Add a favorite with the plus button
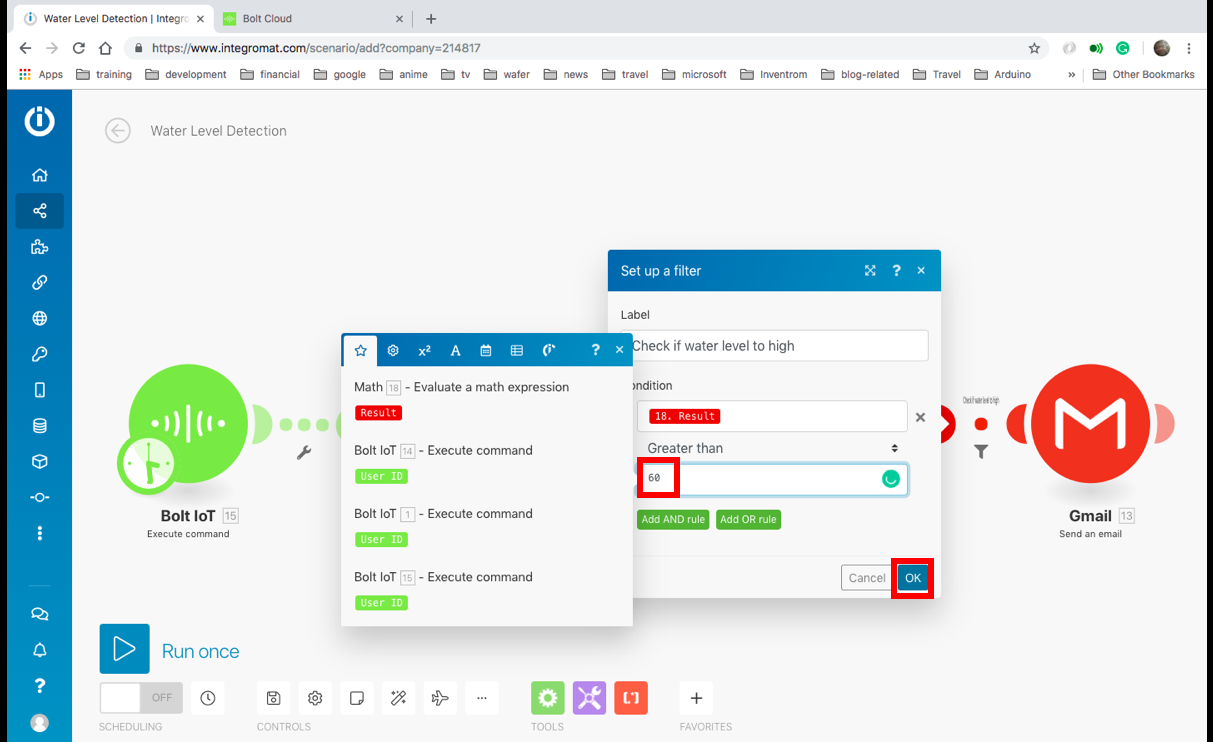This screenshot has width=1213, height=742. [696, 698]
